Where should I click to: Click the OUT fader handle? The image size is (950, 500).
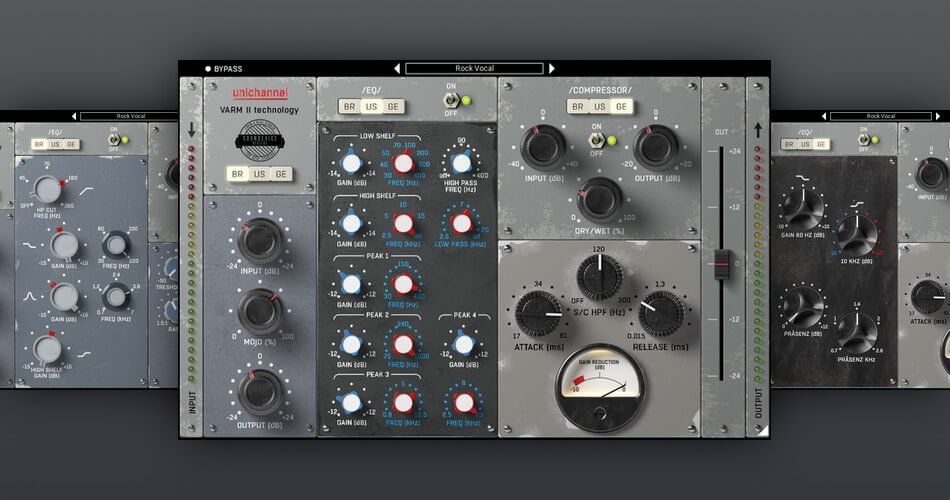(x=721, y=264)
